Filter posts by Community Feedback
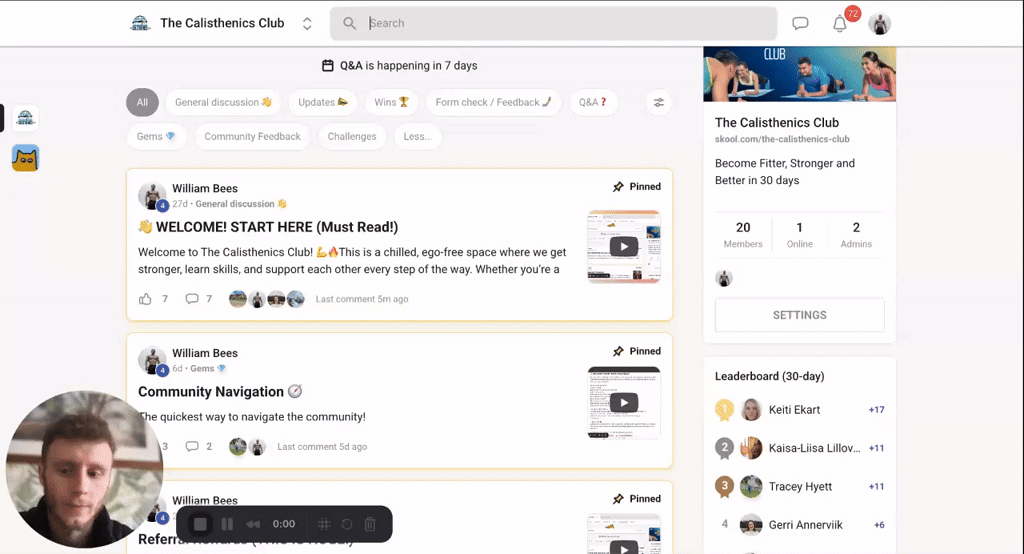Image resolution: width=1024 pixels, height=554 pixels. 252,137
